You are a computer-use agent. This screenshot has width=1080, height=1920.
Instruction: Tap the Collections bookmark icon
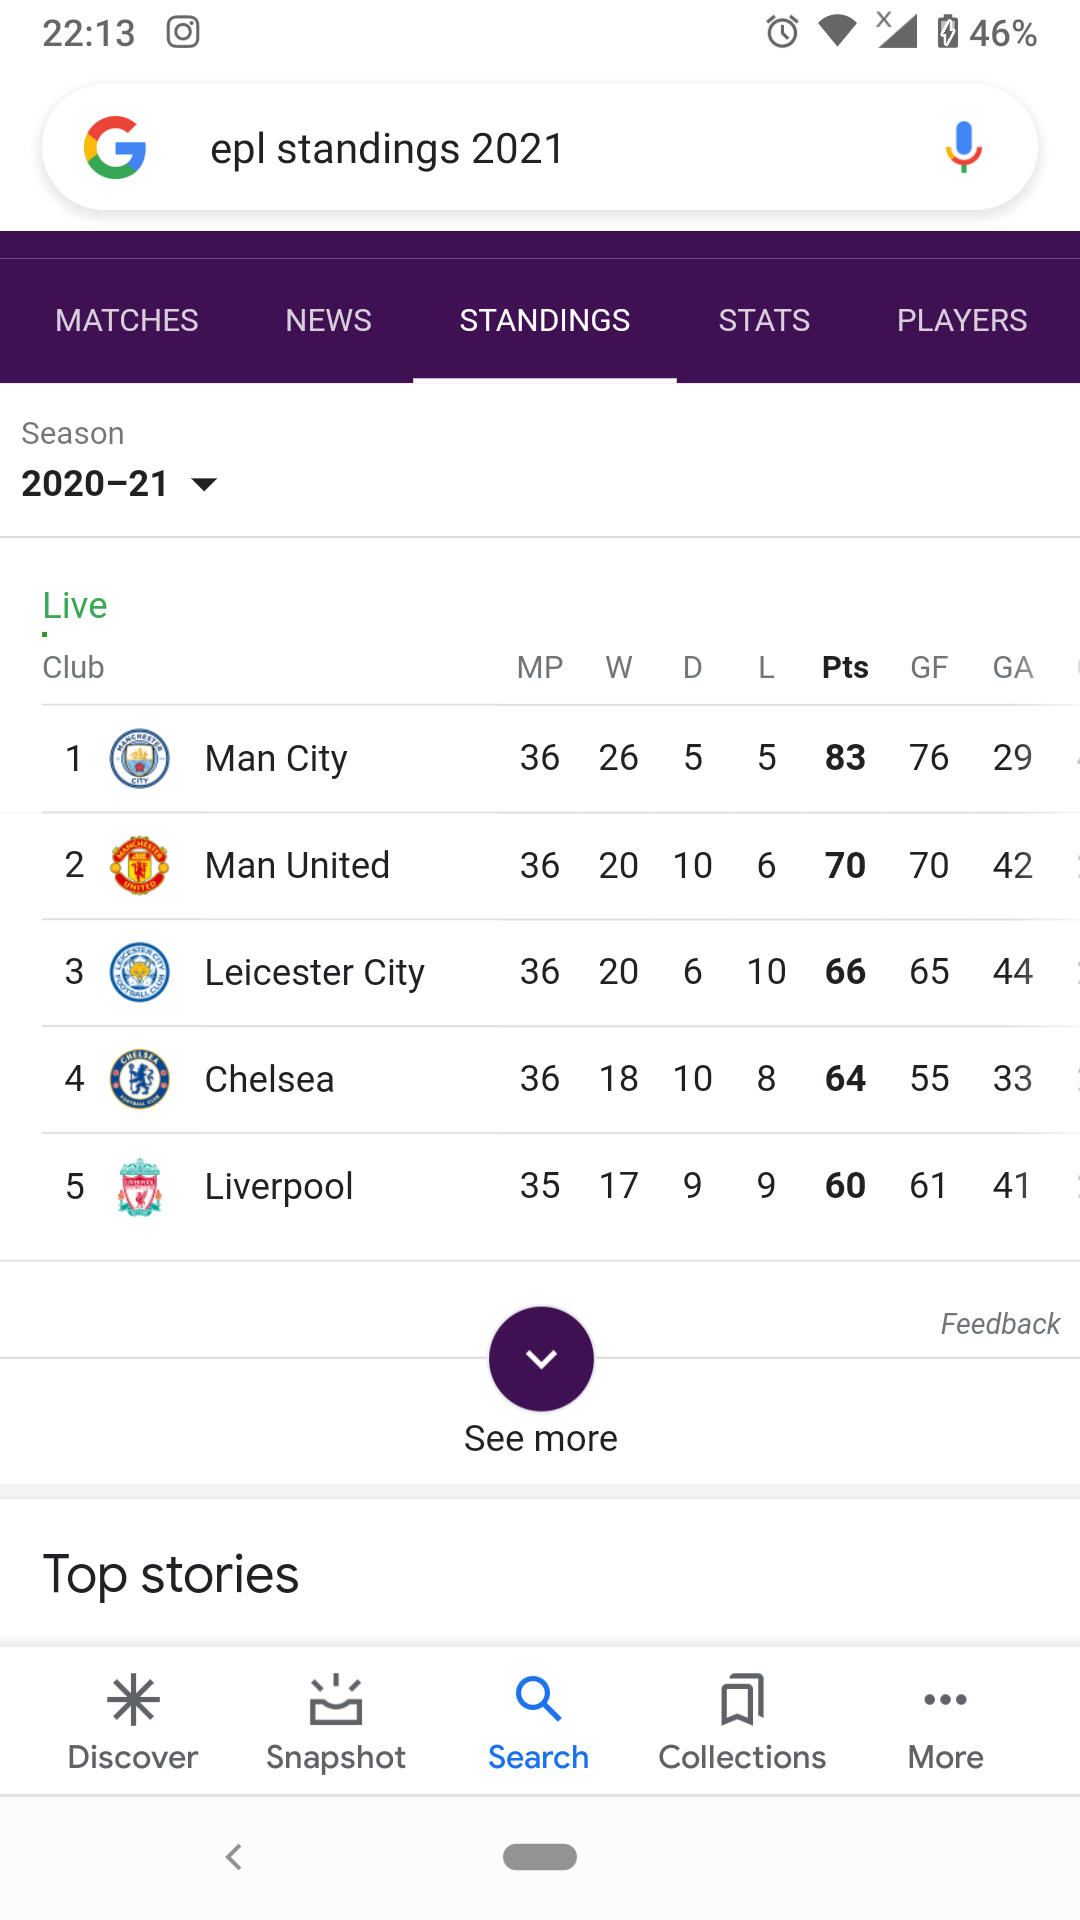click(742, 1700)
